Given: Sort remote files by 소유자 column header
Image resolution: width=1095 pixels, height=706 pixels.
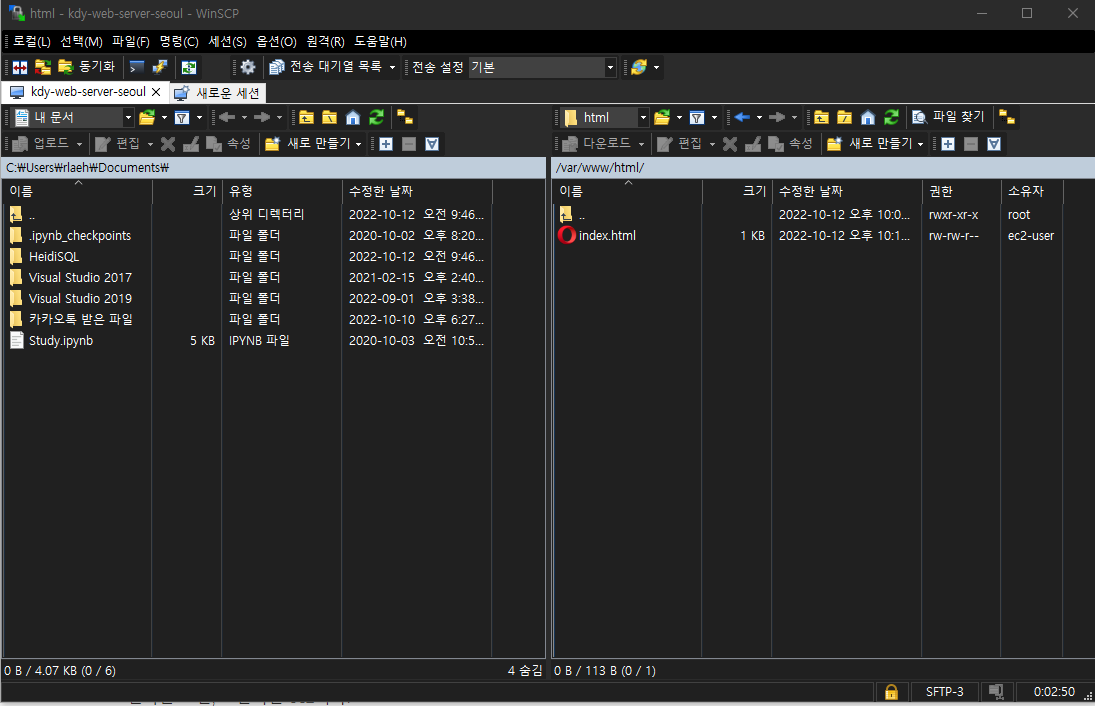Looking at the screenshot, I should [x=1031, y=191].
